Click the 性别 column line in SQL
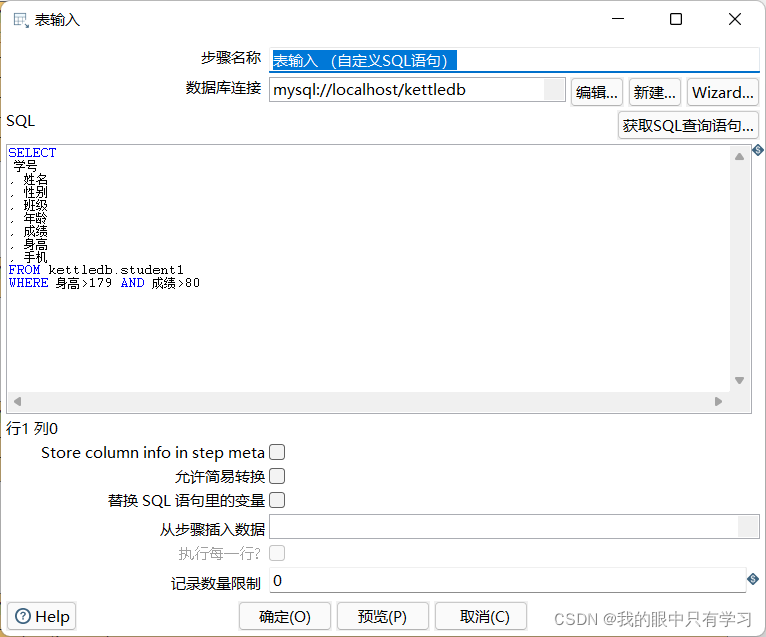 click(36, 192)
